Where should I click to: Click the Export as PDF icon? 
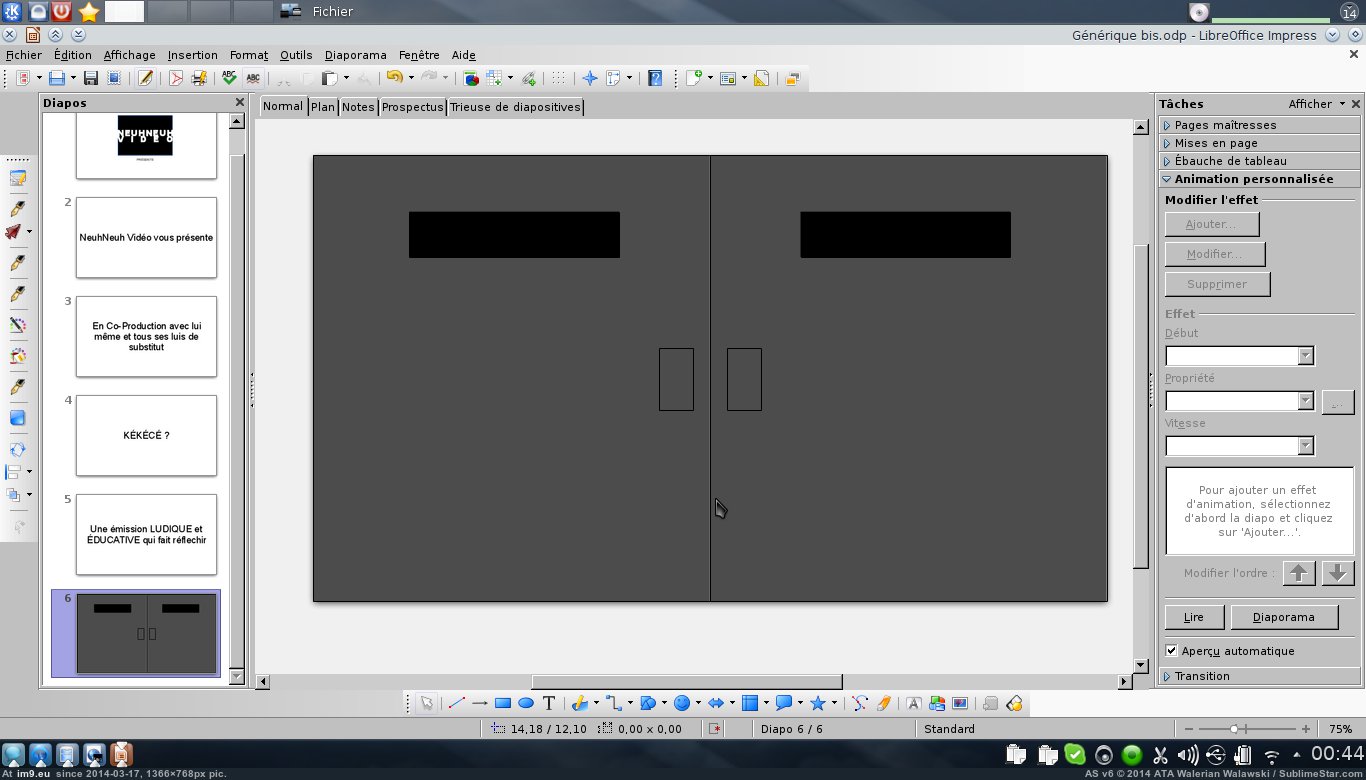176,78
